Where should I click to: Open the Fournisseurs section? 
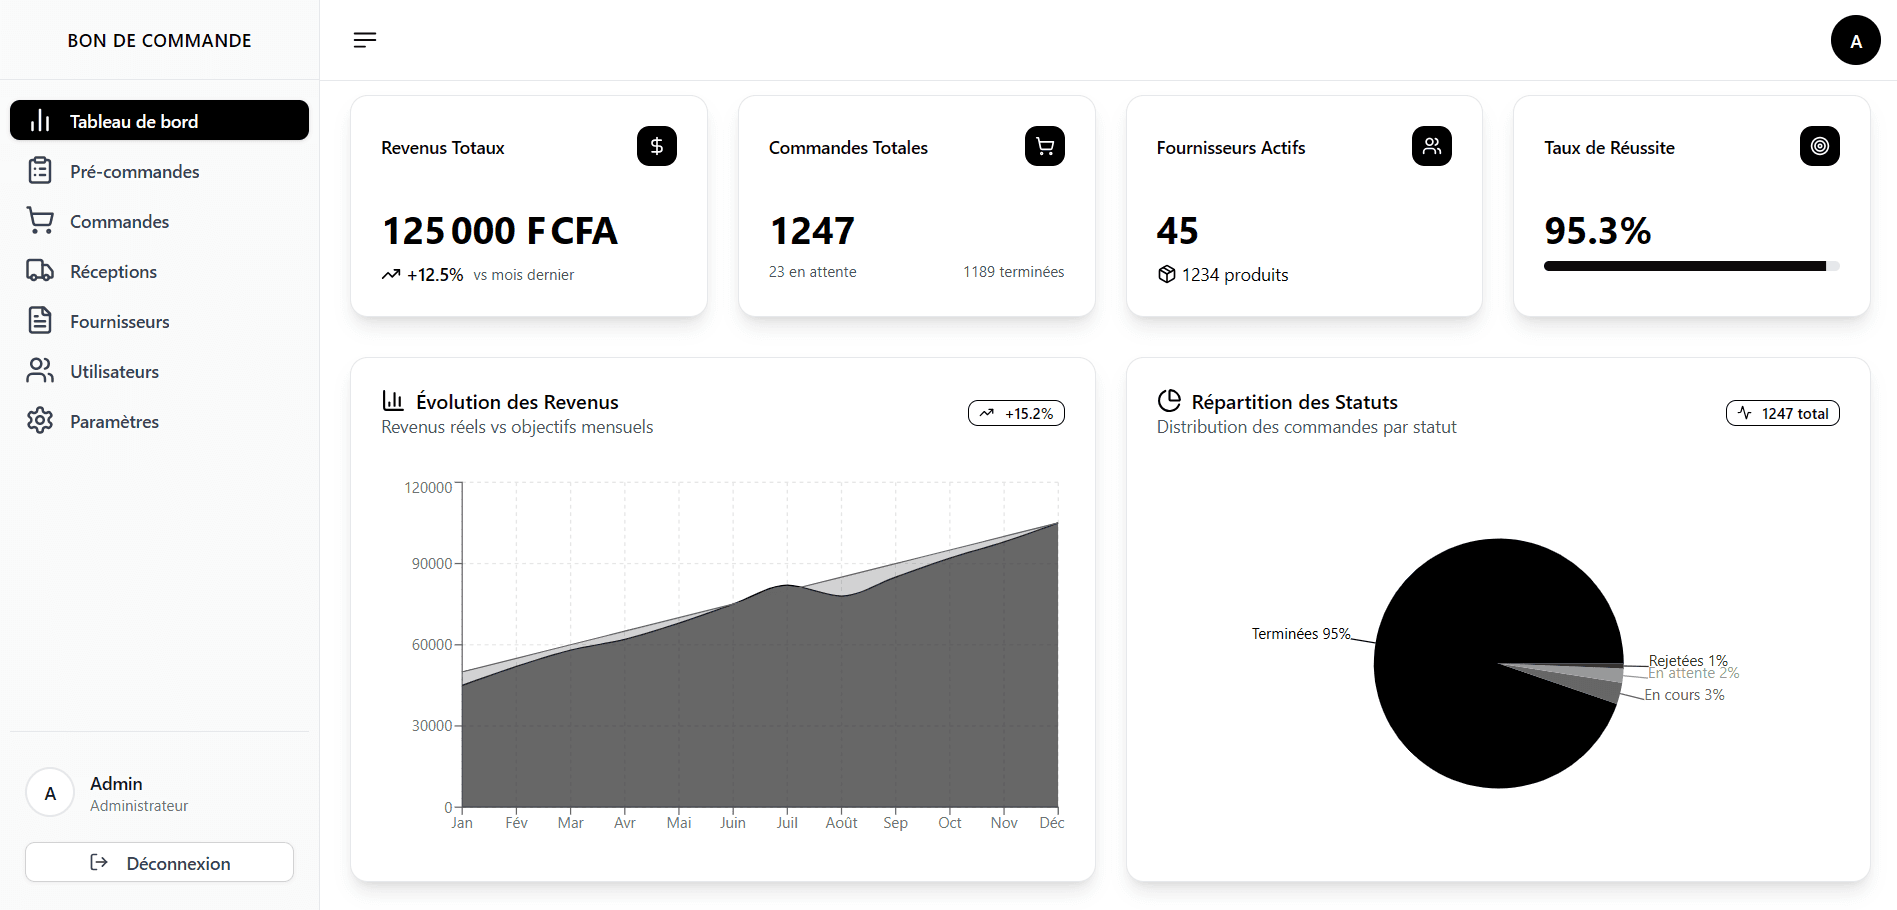[119, 321]
